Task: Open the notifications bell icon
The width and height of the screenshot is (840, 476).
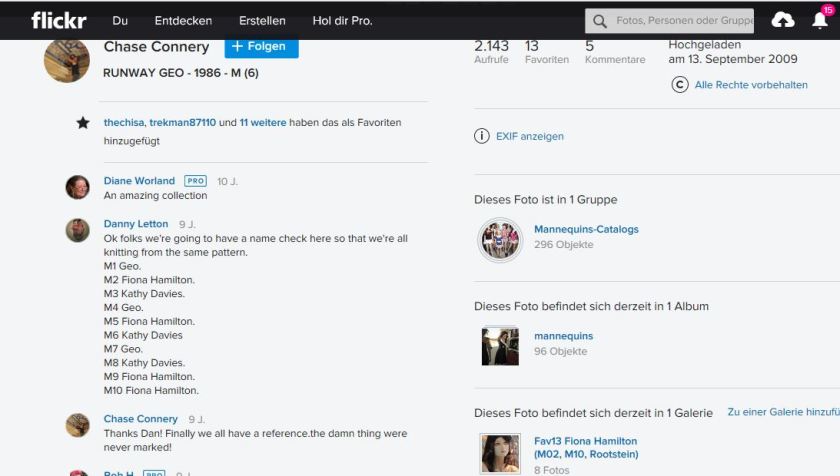Action: pyautogui.click(x=819, y=20)
